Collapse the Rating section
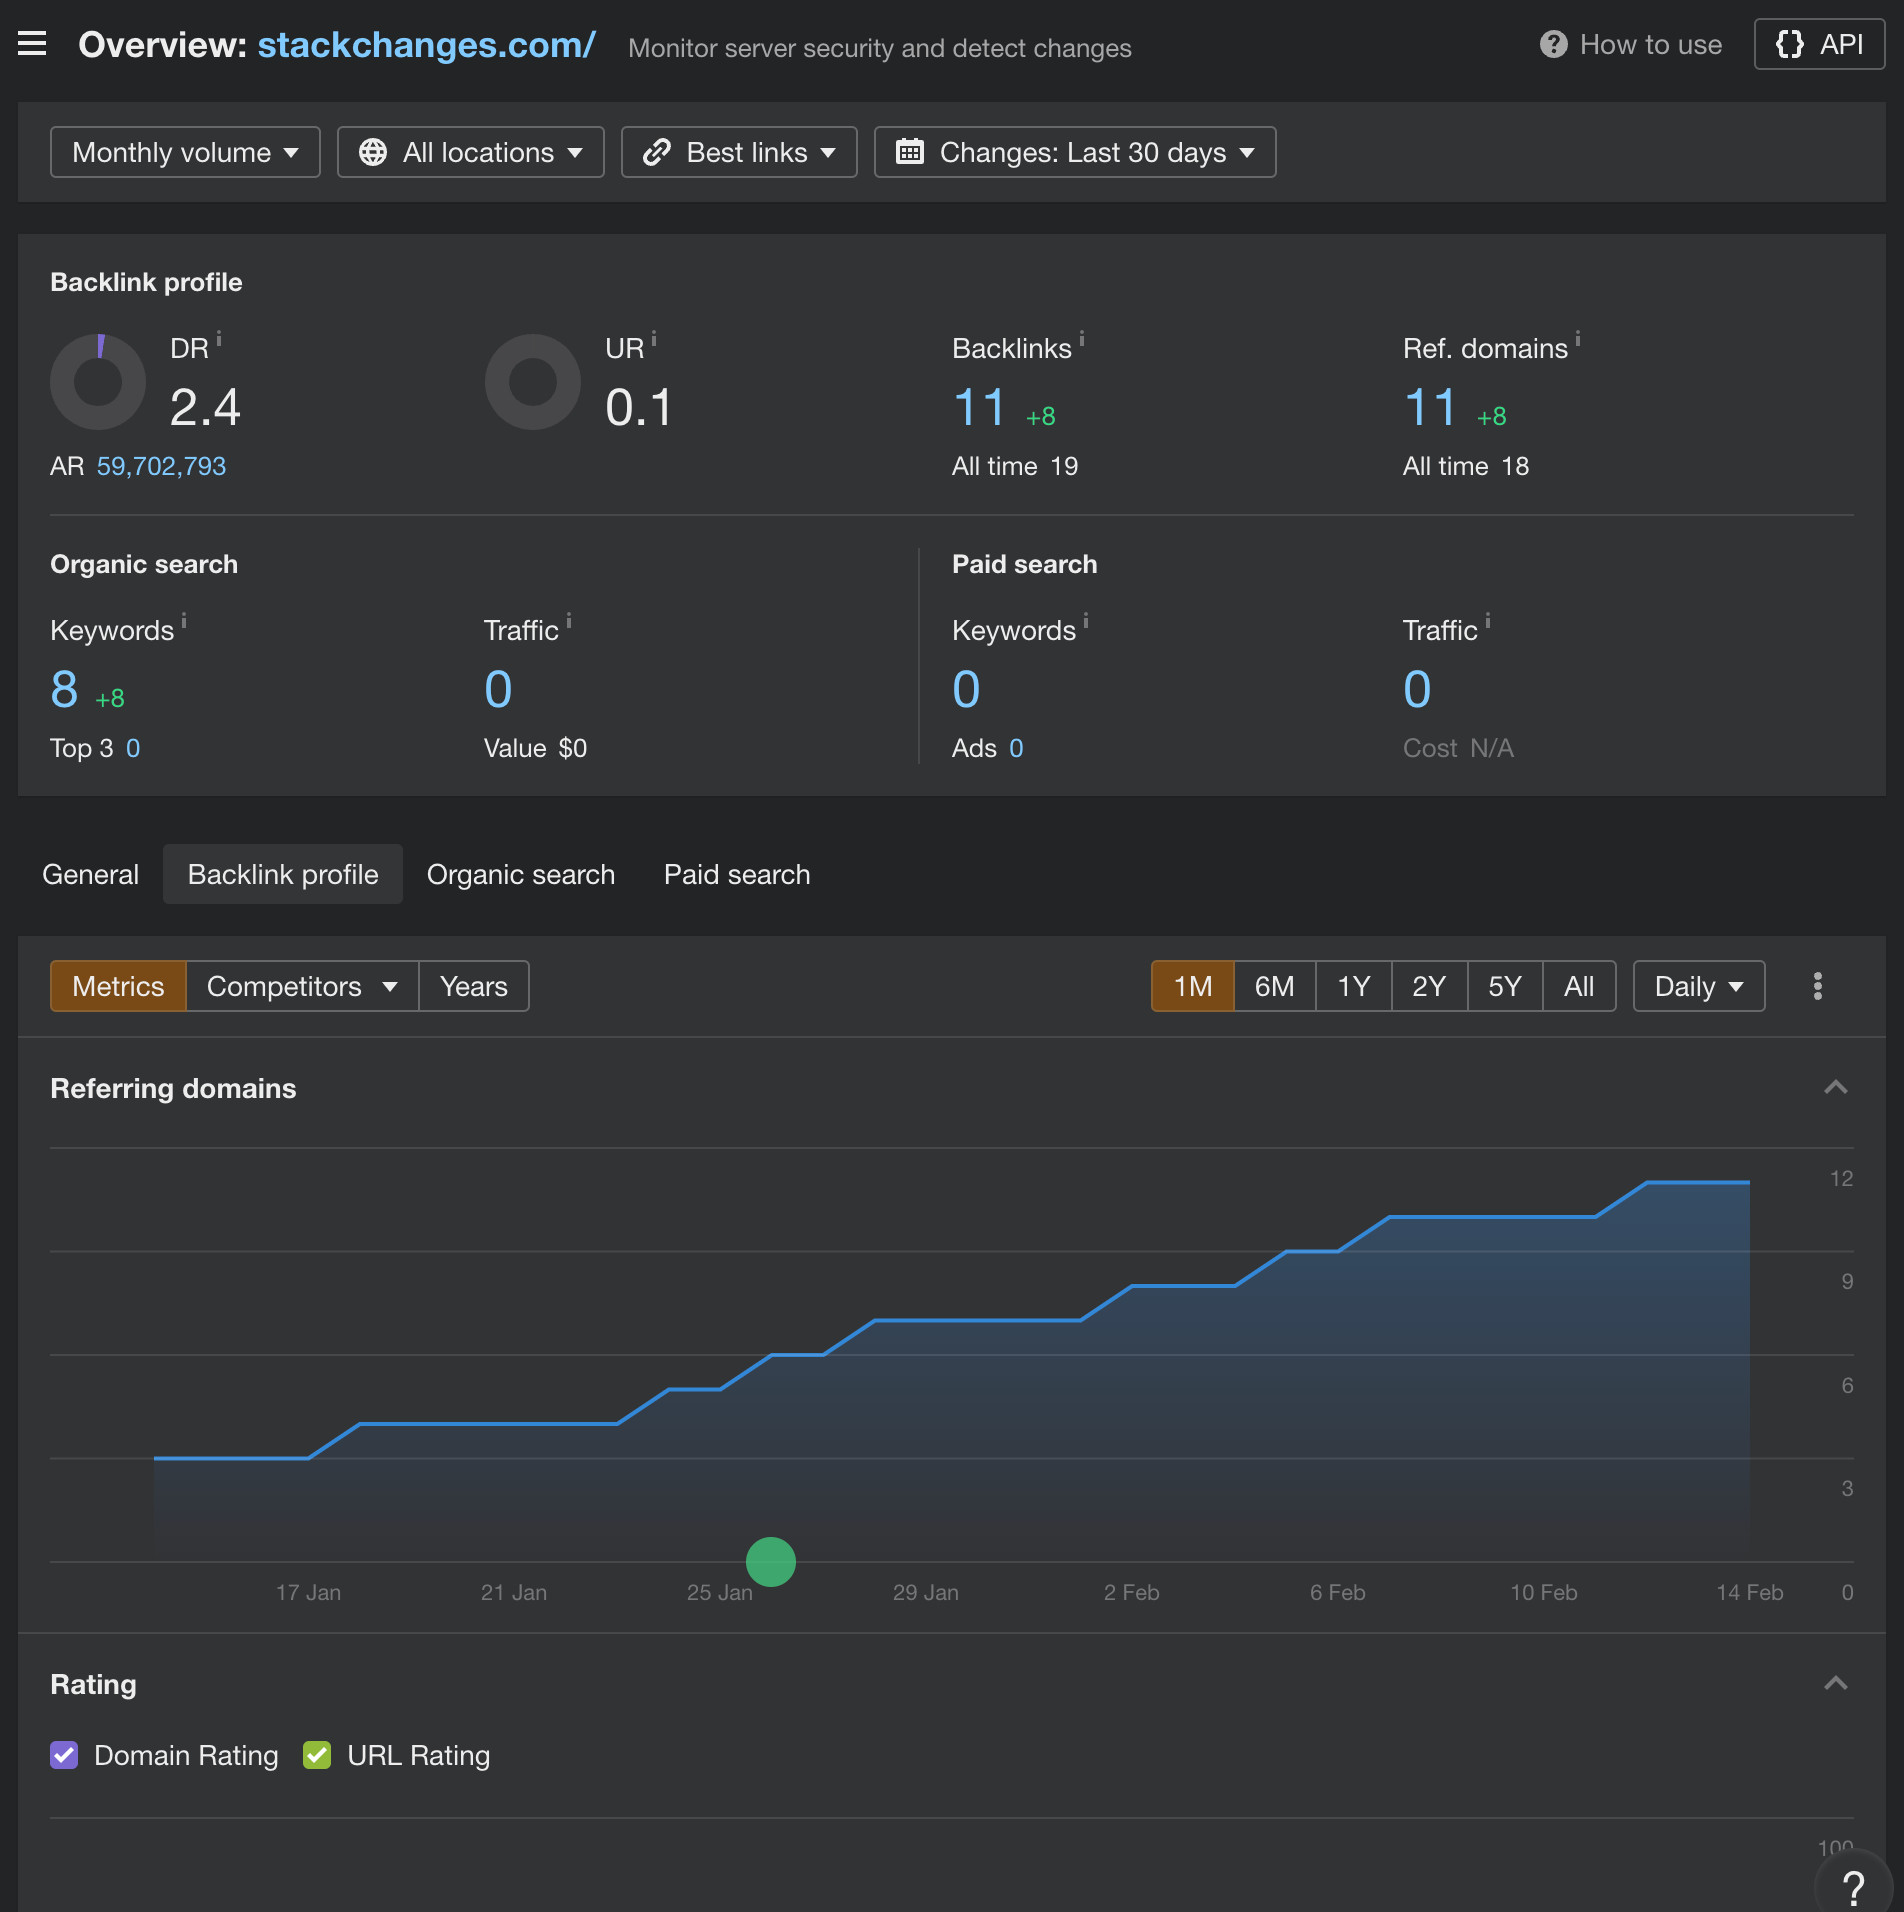1904x1912 pixels. 1836,1683
